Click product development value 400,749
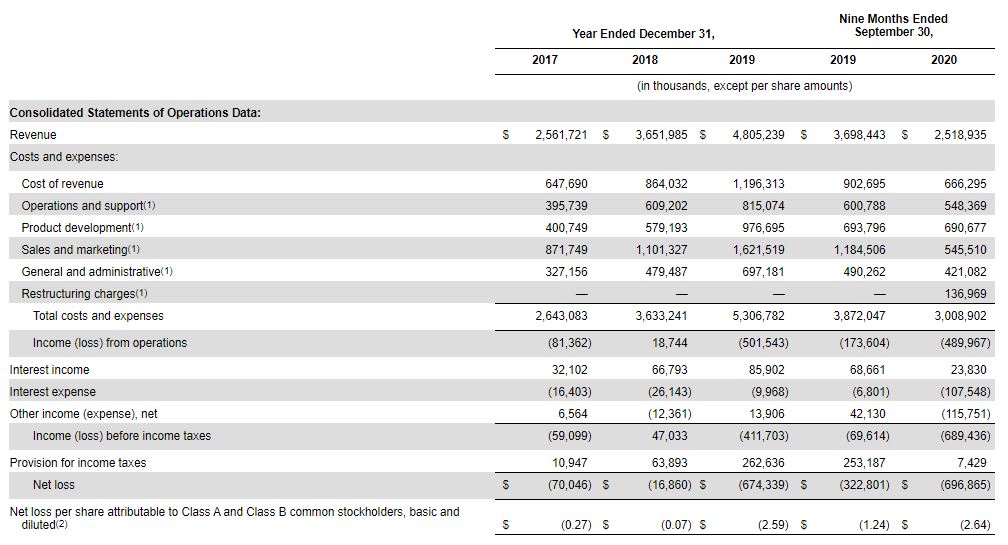The image size is (1008, 545). click(x=566, y=228)
